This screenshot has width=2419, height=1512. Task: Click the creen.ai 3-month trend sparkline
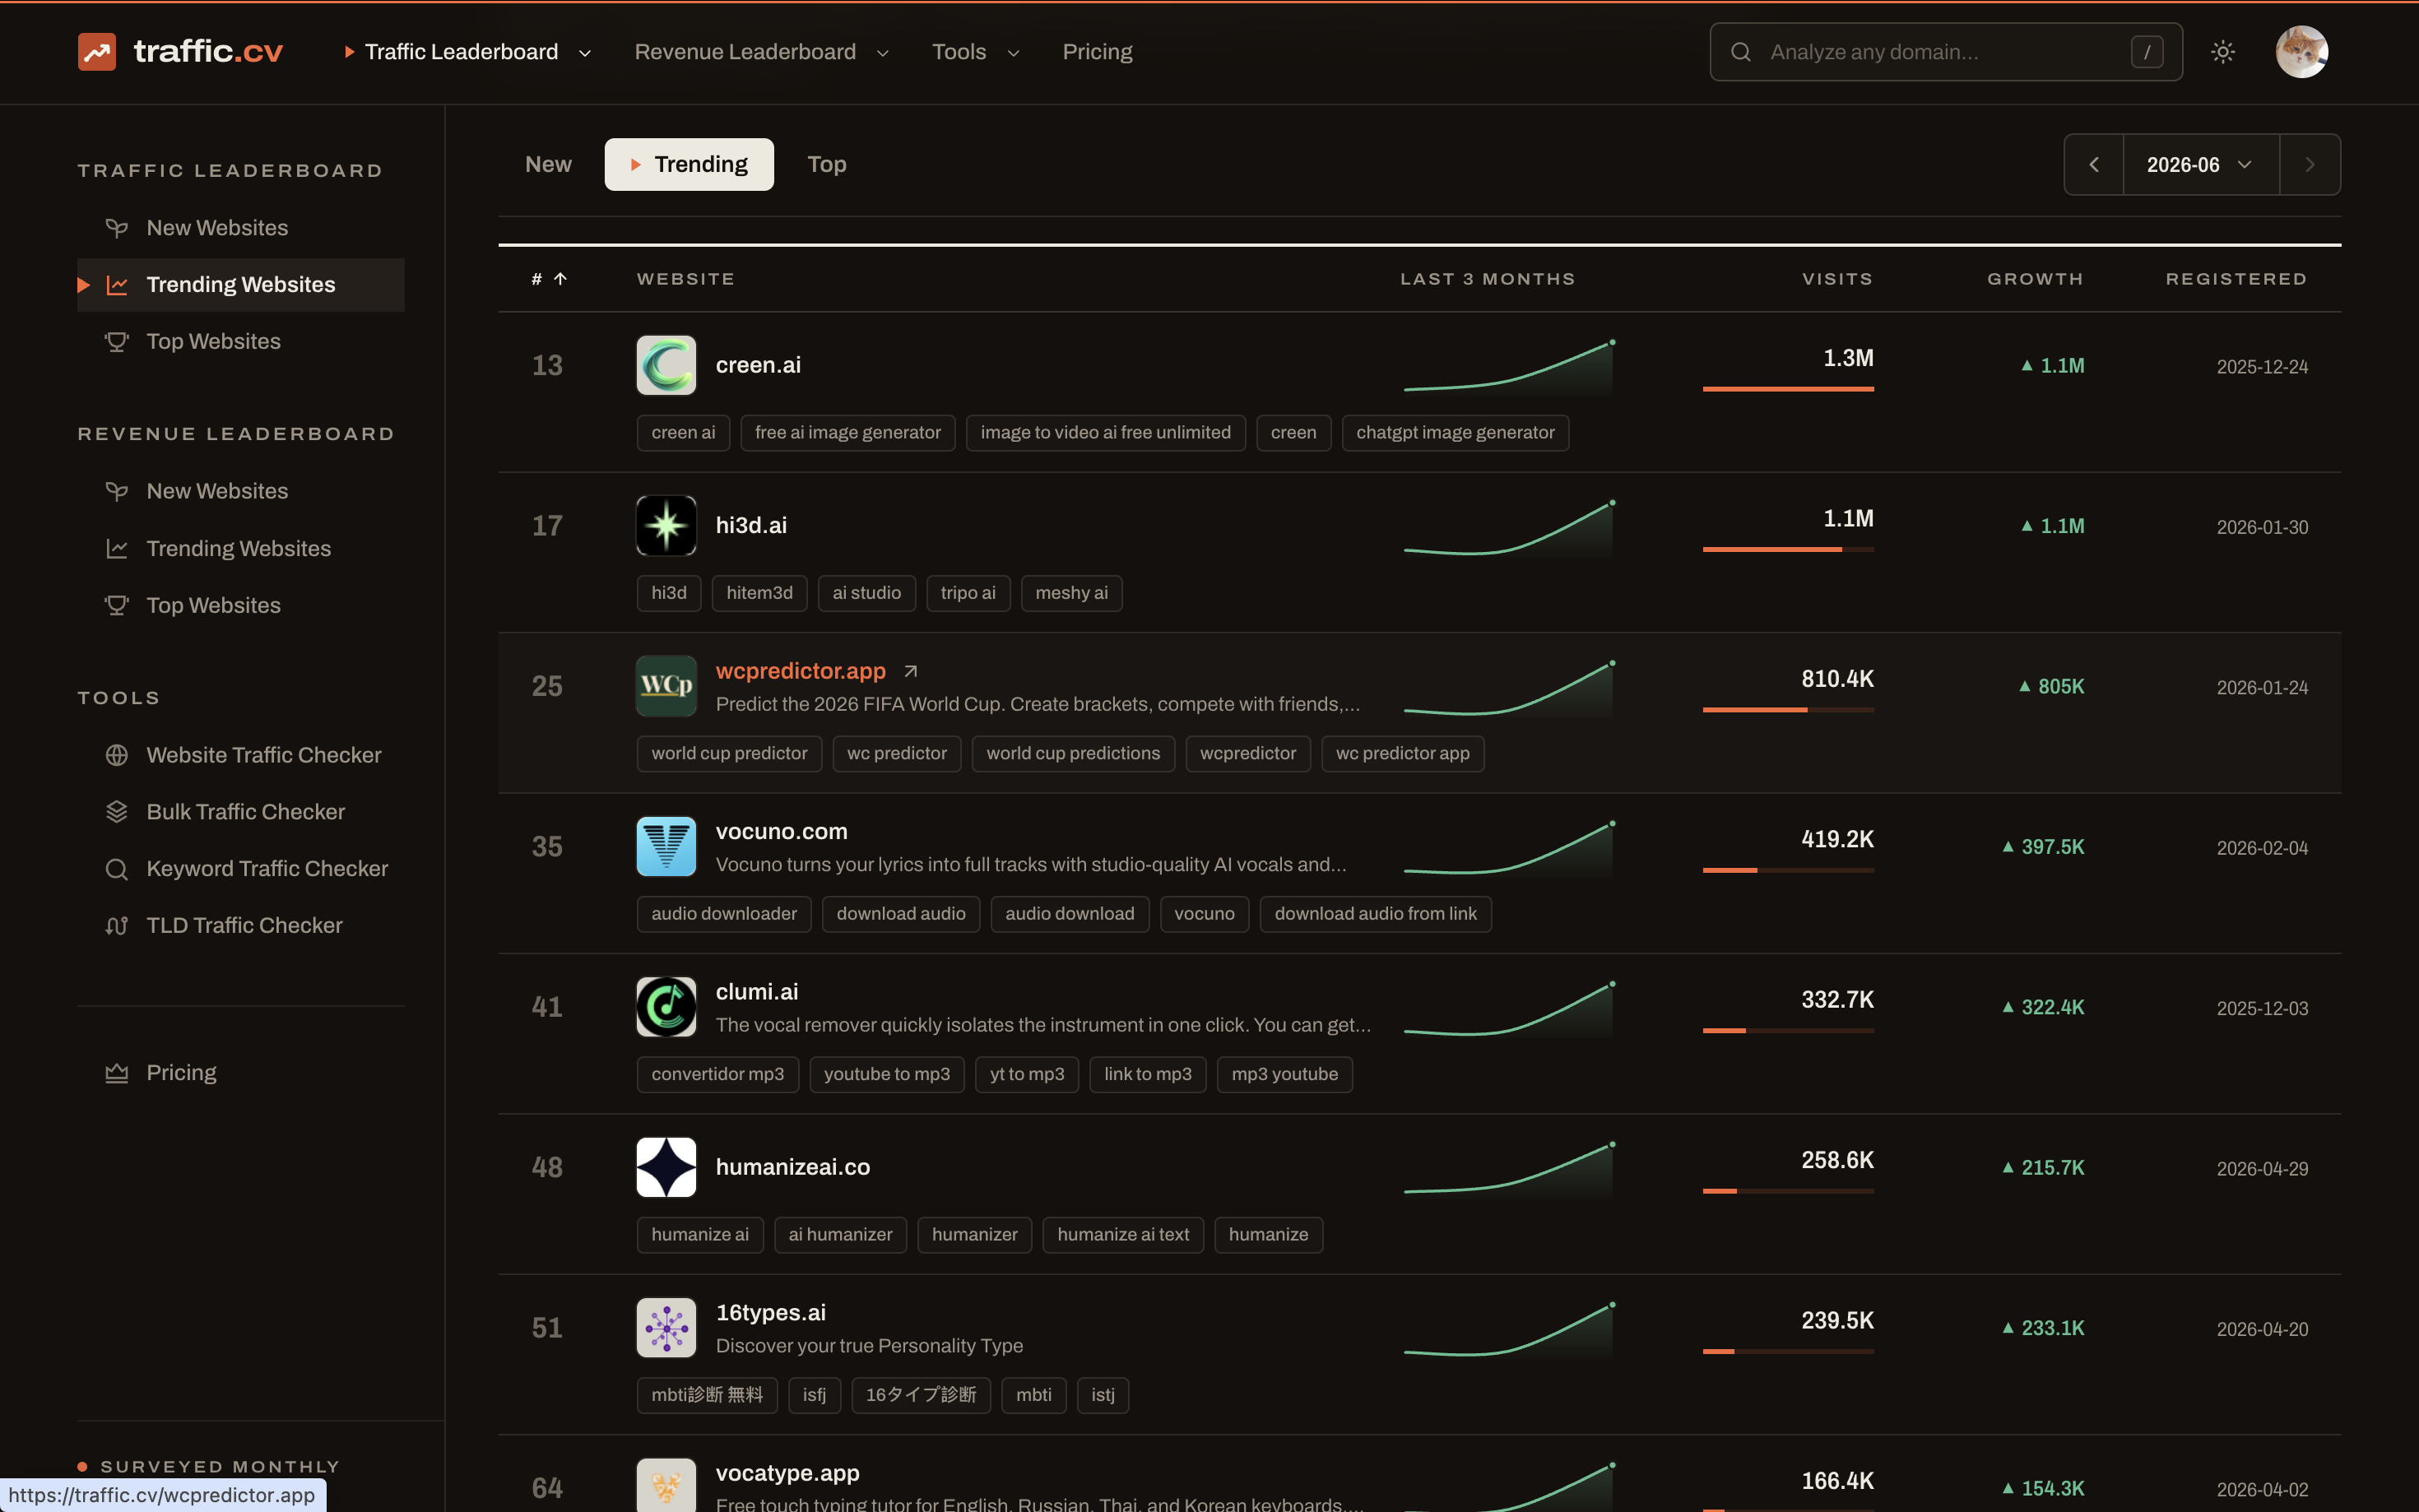pos(1509,367)
